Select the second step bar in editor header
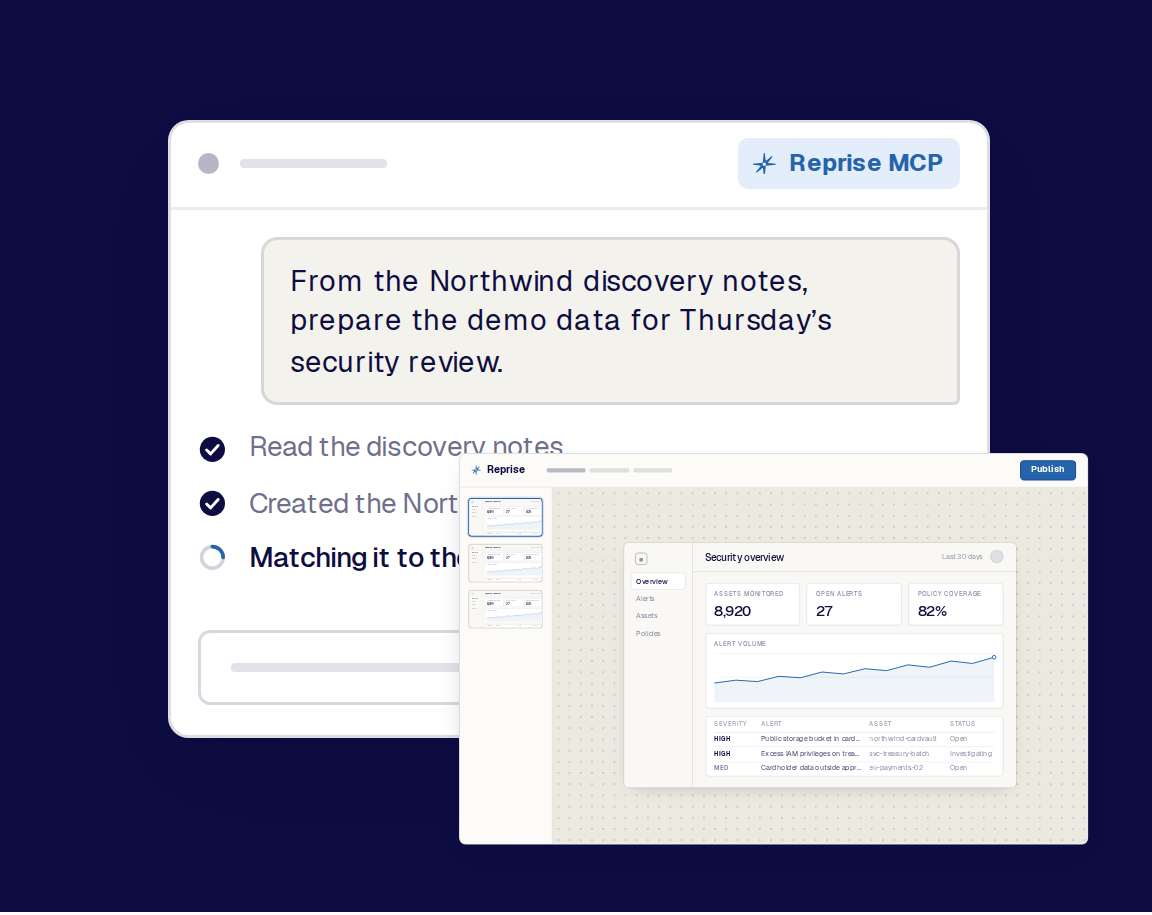 point(609,470)
